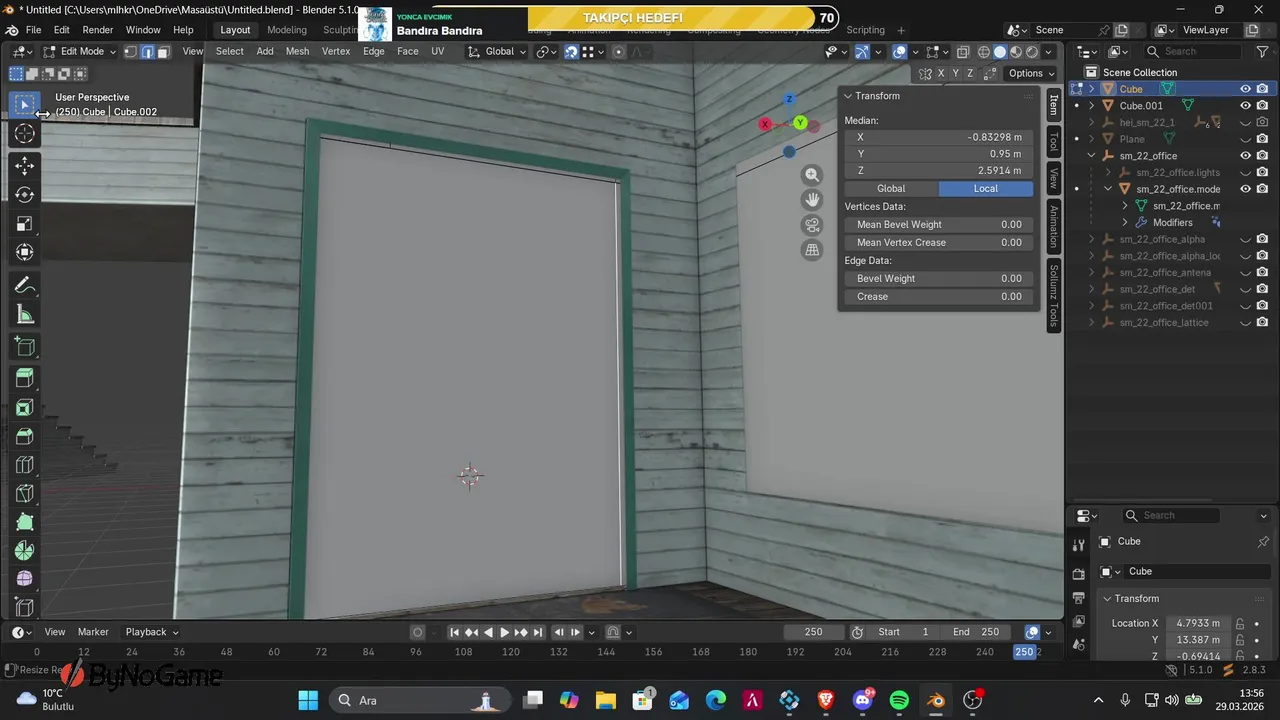Expand the Cube outliner entry

pyautogui.click(x=1092, y=89)
